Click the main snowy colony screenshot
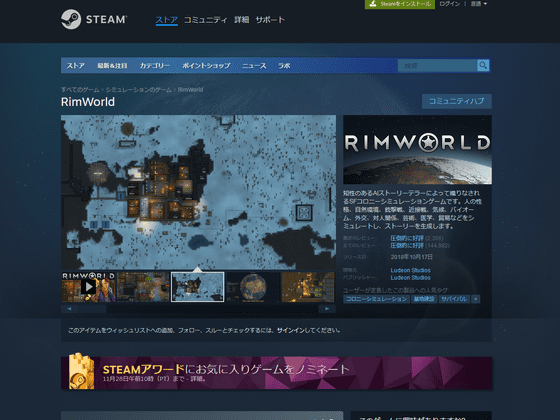The width and height of the screenshot is (560, 420). (198, 192)
